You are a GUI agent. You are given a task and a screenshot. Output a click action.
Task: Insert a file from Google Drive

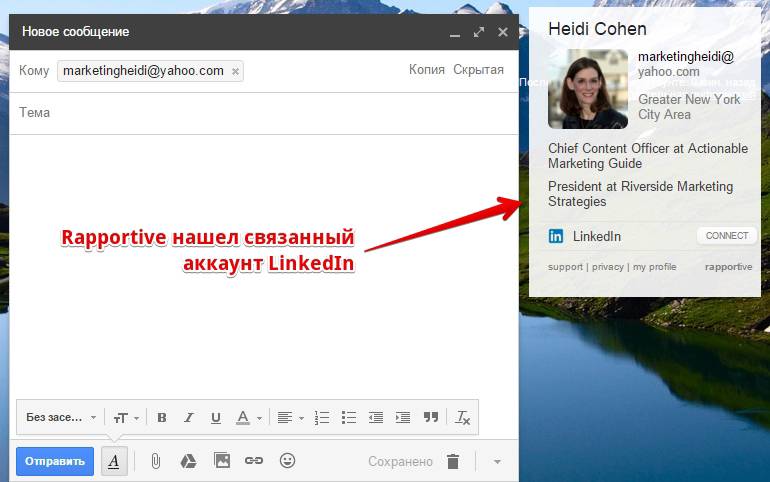click(x=188, y=461)
